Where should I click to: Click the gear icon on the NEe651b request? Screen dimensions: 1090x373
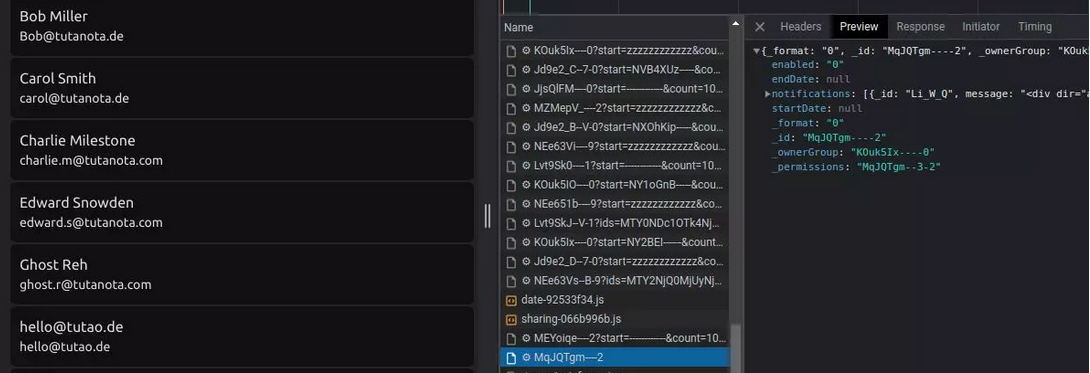coord(526,204)
